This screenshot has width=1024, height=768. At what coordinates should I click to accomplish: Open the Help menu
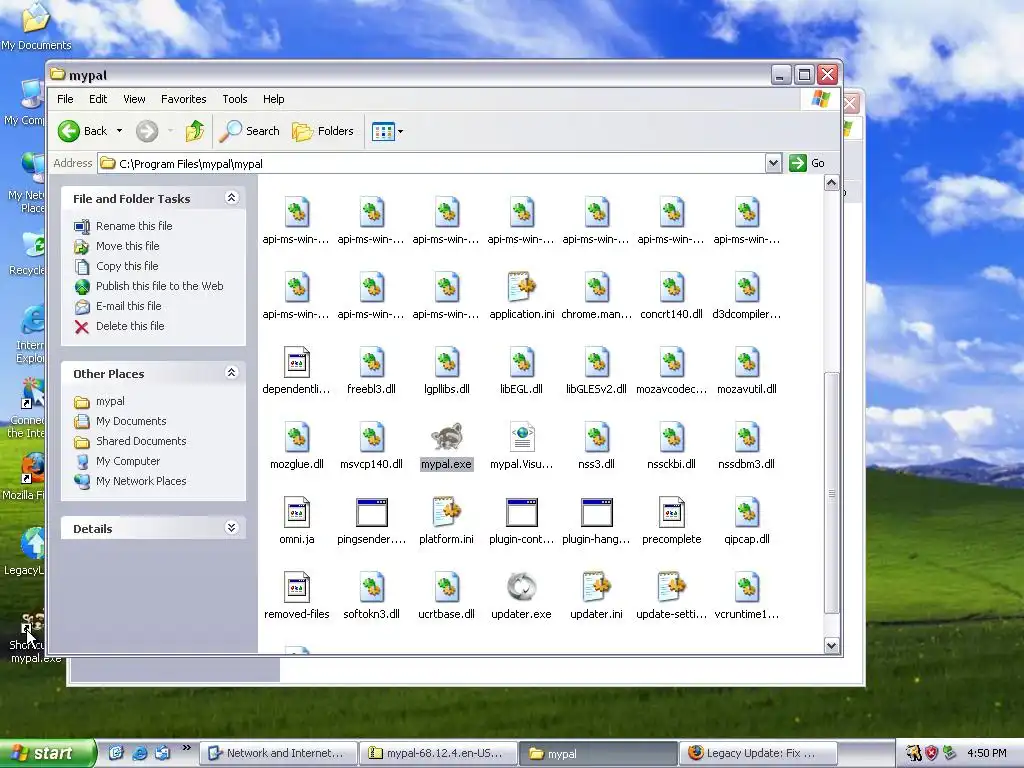point(274,99)
